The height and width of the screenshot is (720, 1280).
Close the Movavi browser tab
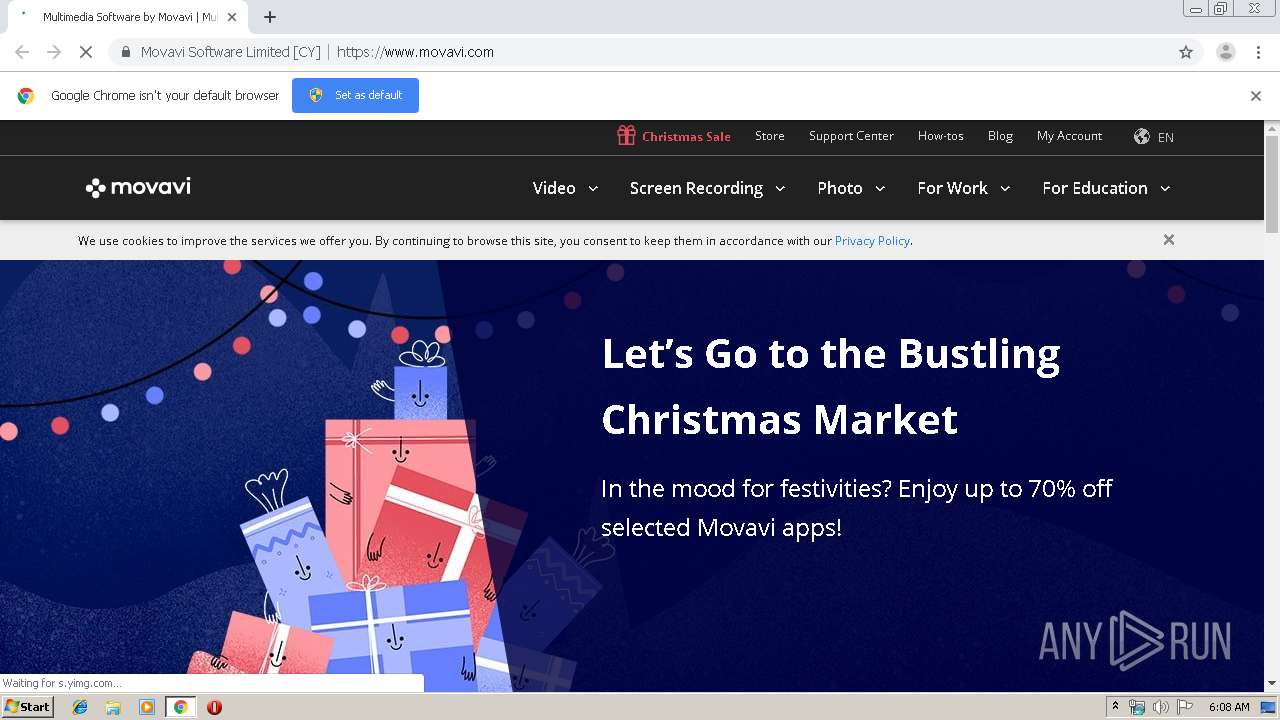(232, 17)
